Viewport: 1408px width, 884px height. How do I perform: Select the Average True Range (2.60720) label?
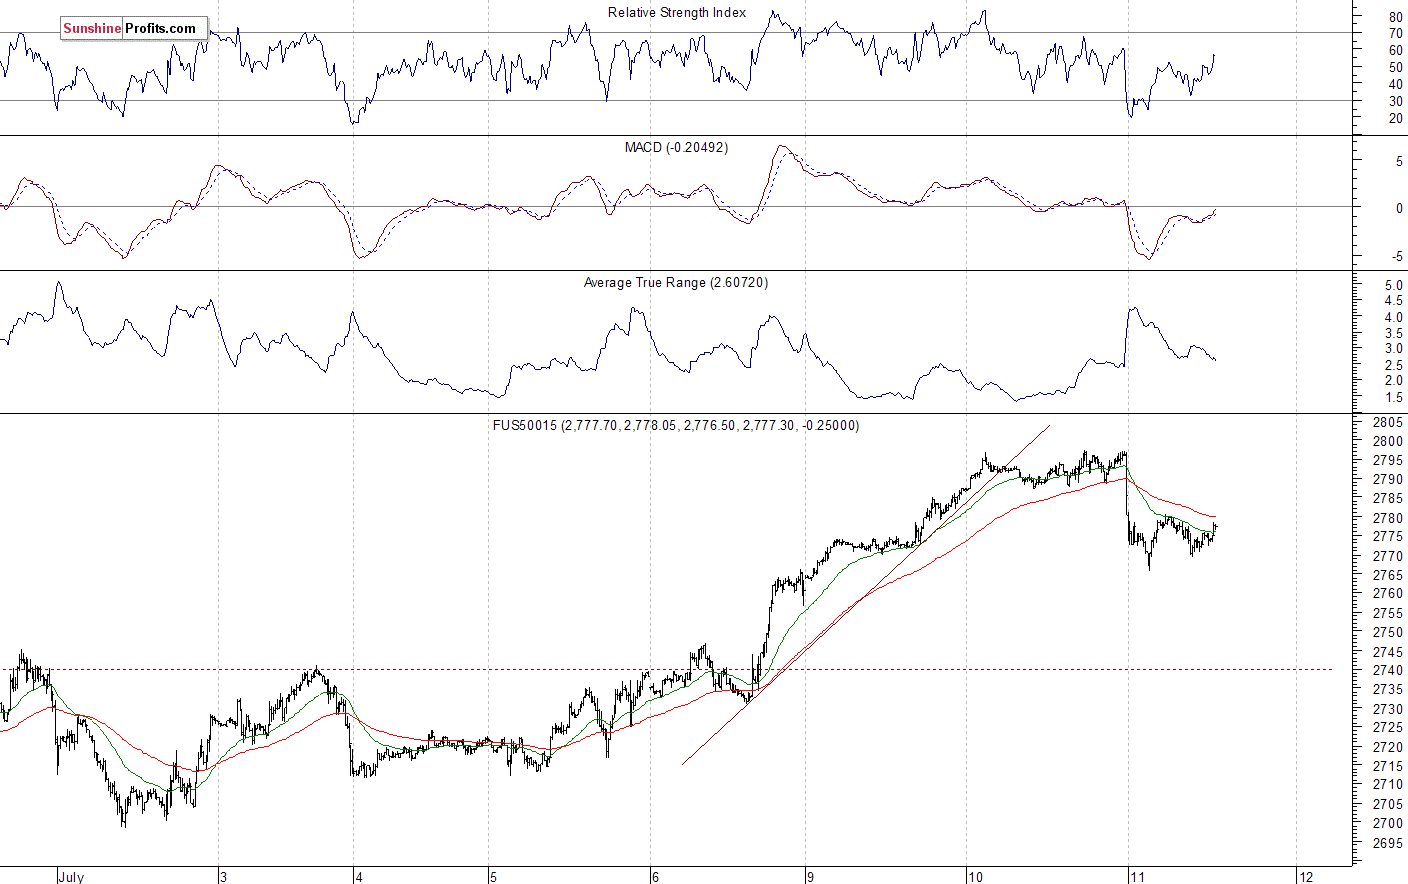click(x=676, y=283)
